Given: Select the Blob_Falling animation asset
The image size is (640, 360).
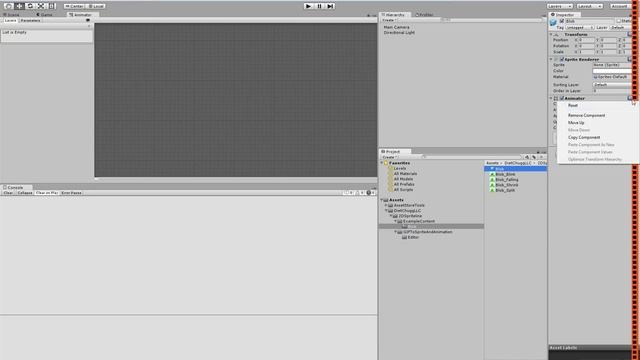Looking at the screenshot, I should [x=504, y=180].
